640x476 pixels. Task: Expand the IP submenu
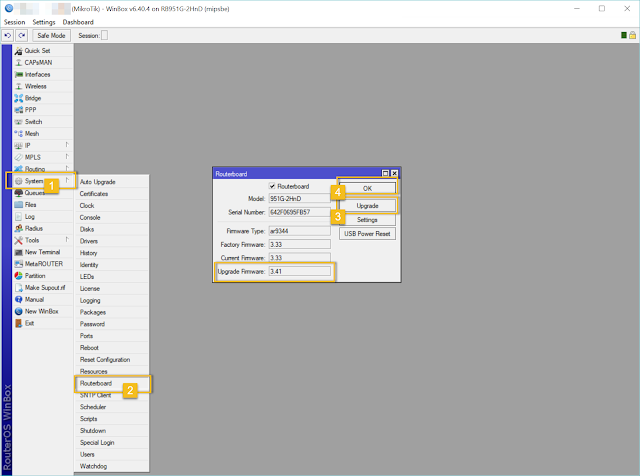[x=43, y=145]
